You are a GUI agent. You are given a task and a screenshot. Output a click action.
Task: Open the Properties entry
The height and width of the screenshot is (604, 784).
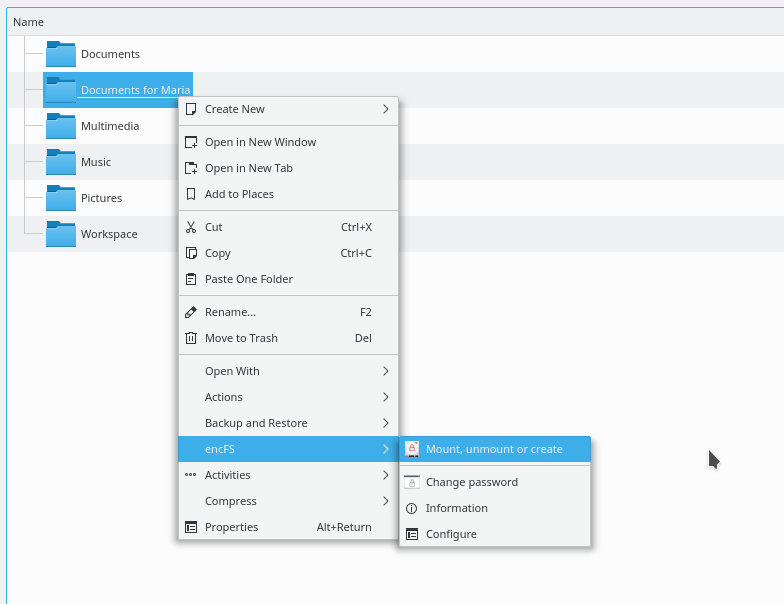[x=288, y=527]
